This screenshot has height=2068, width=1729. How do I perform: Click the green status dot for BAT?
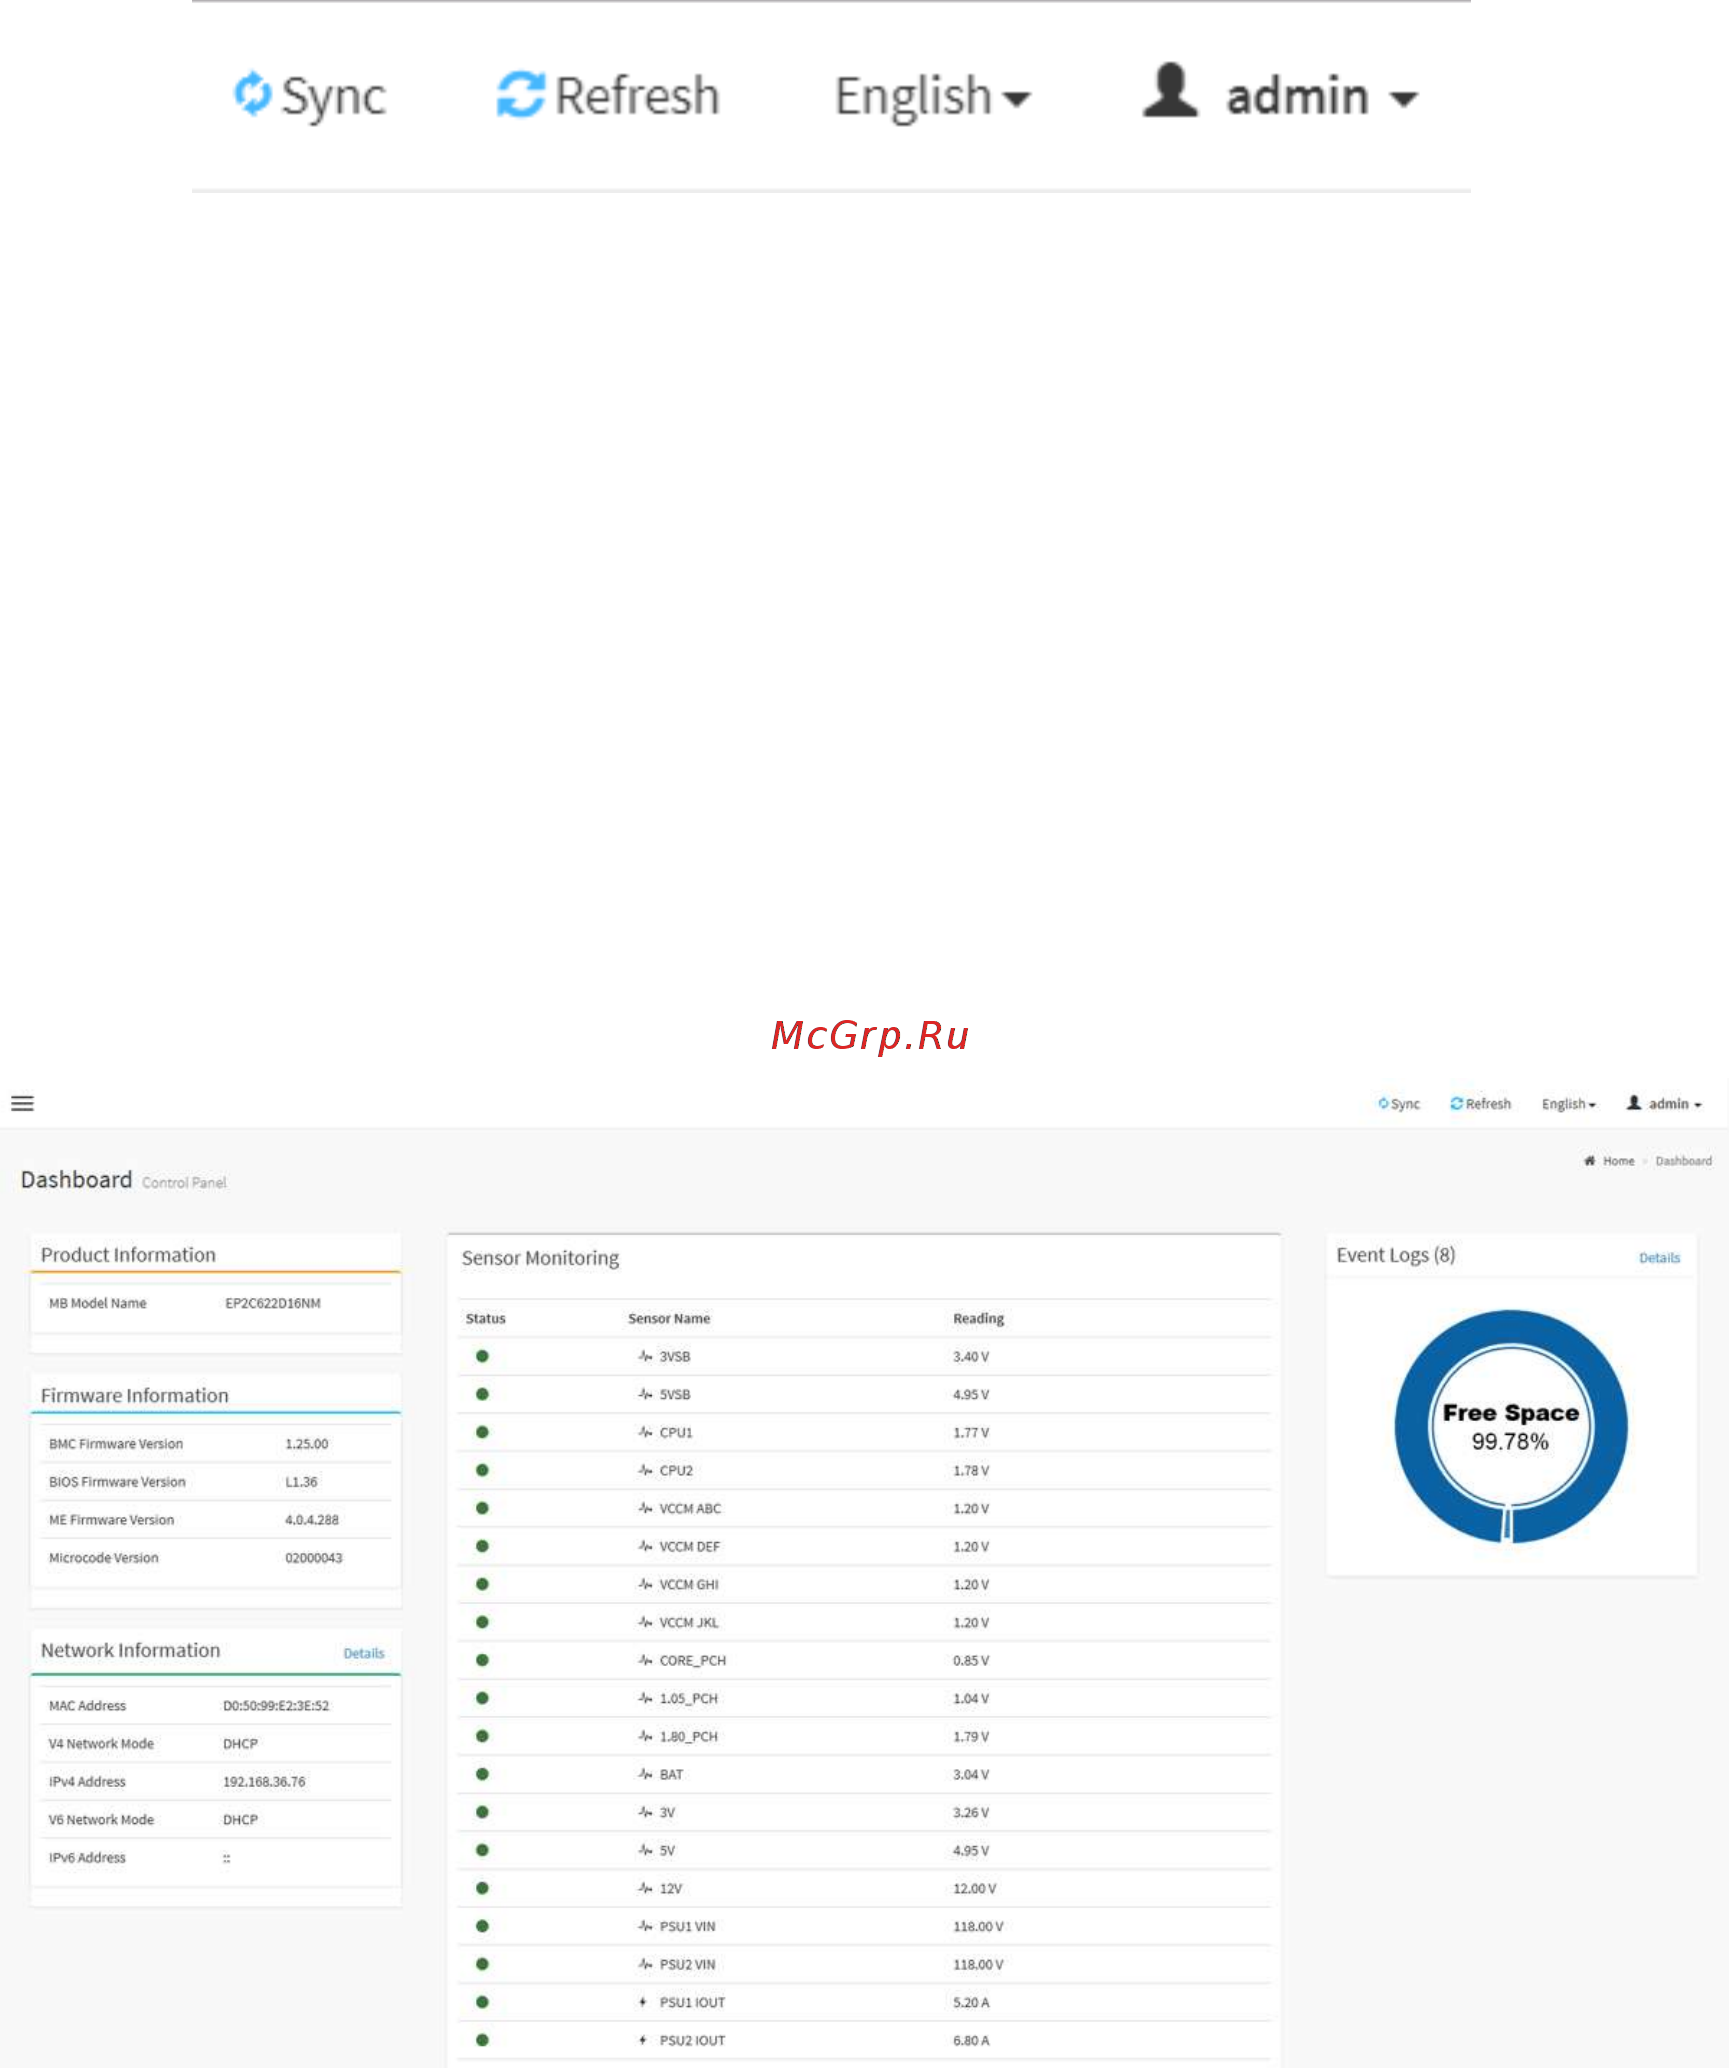tap(482, 1774)
